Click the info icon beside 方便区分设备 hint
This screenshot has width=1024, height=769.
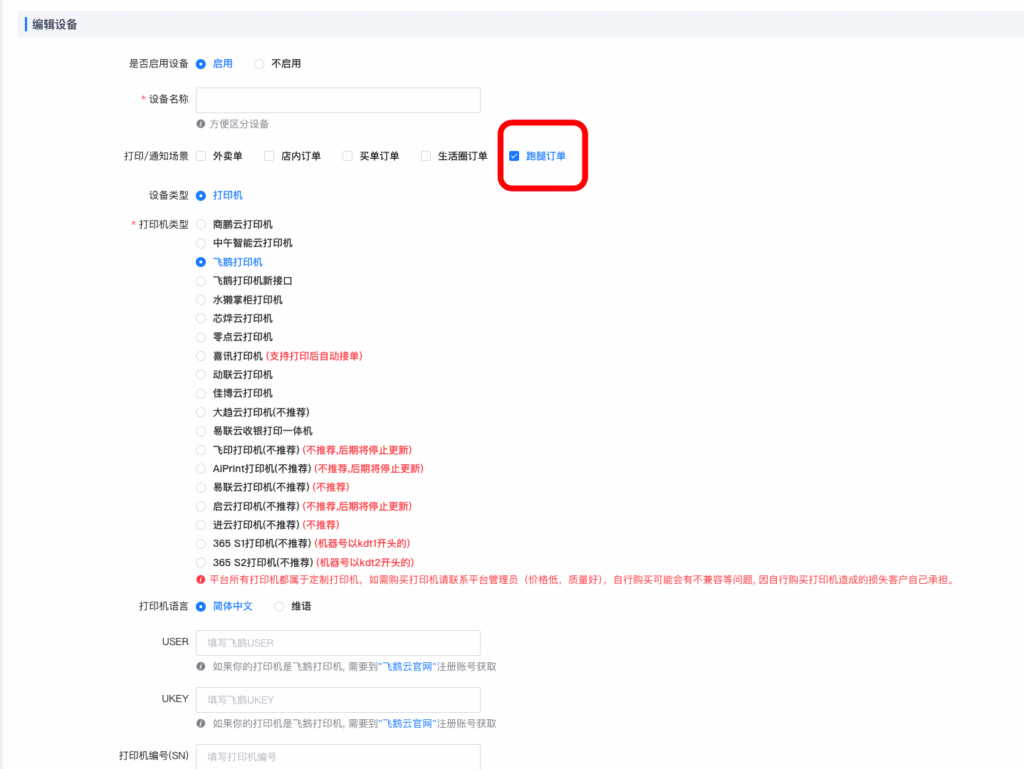pyautogui.click(x=199, y=124)
